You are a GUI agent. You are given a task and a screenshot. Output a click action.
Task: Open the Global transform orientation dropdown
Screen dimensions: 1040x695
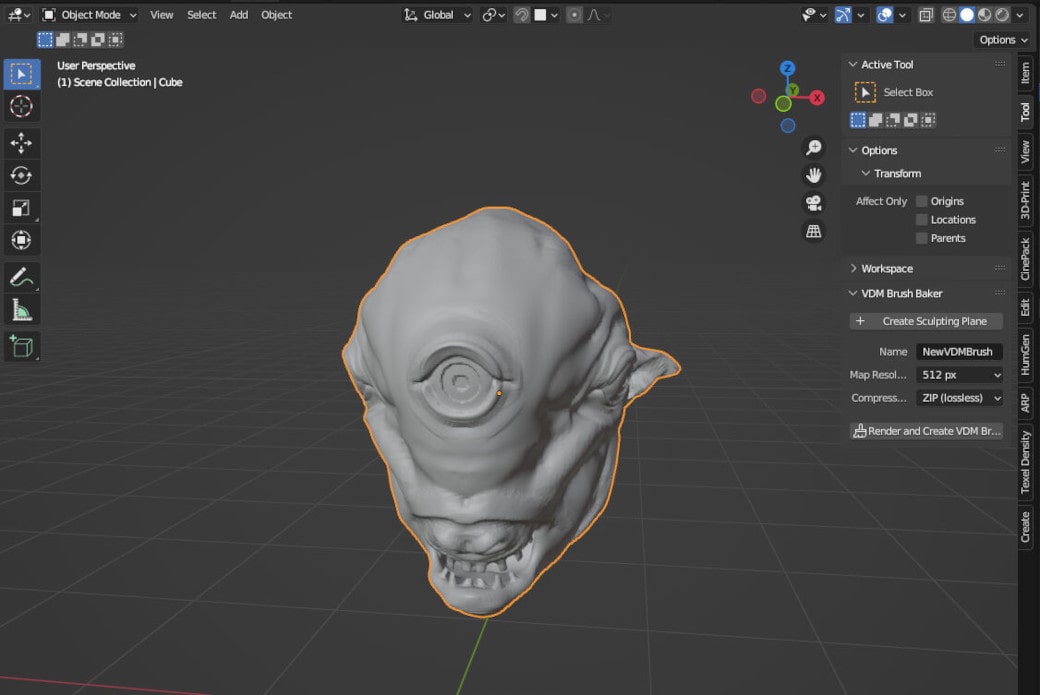click(437, 14)
